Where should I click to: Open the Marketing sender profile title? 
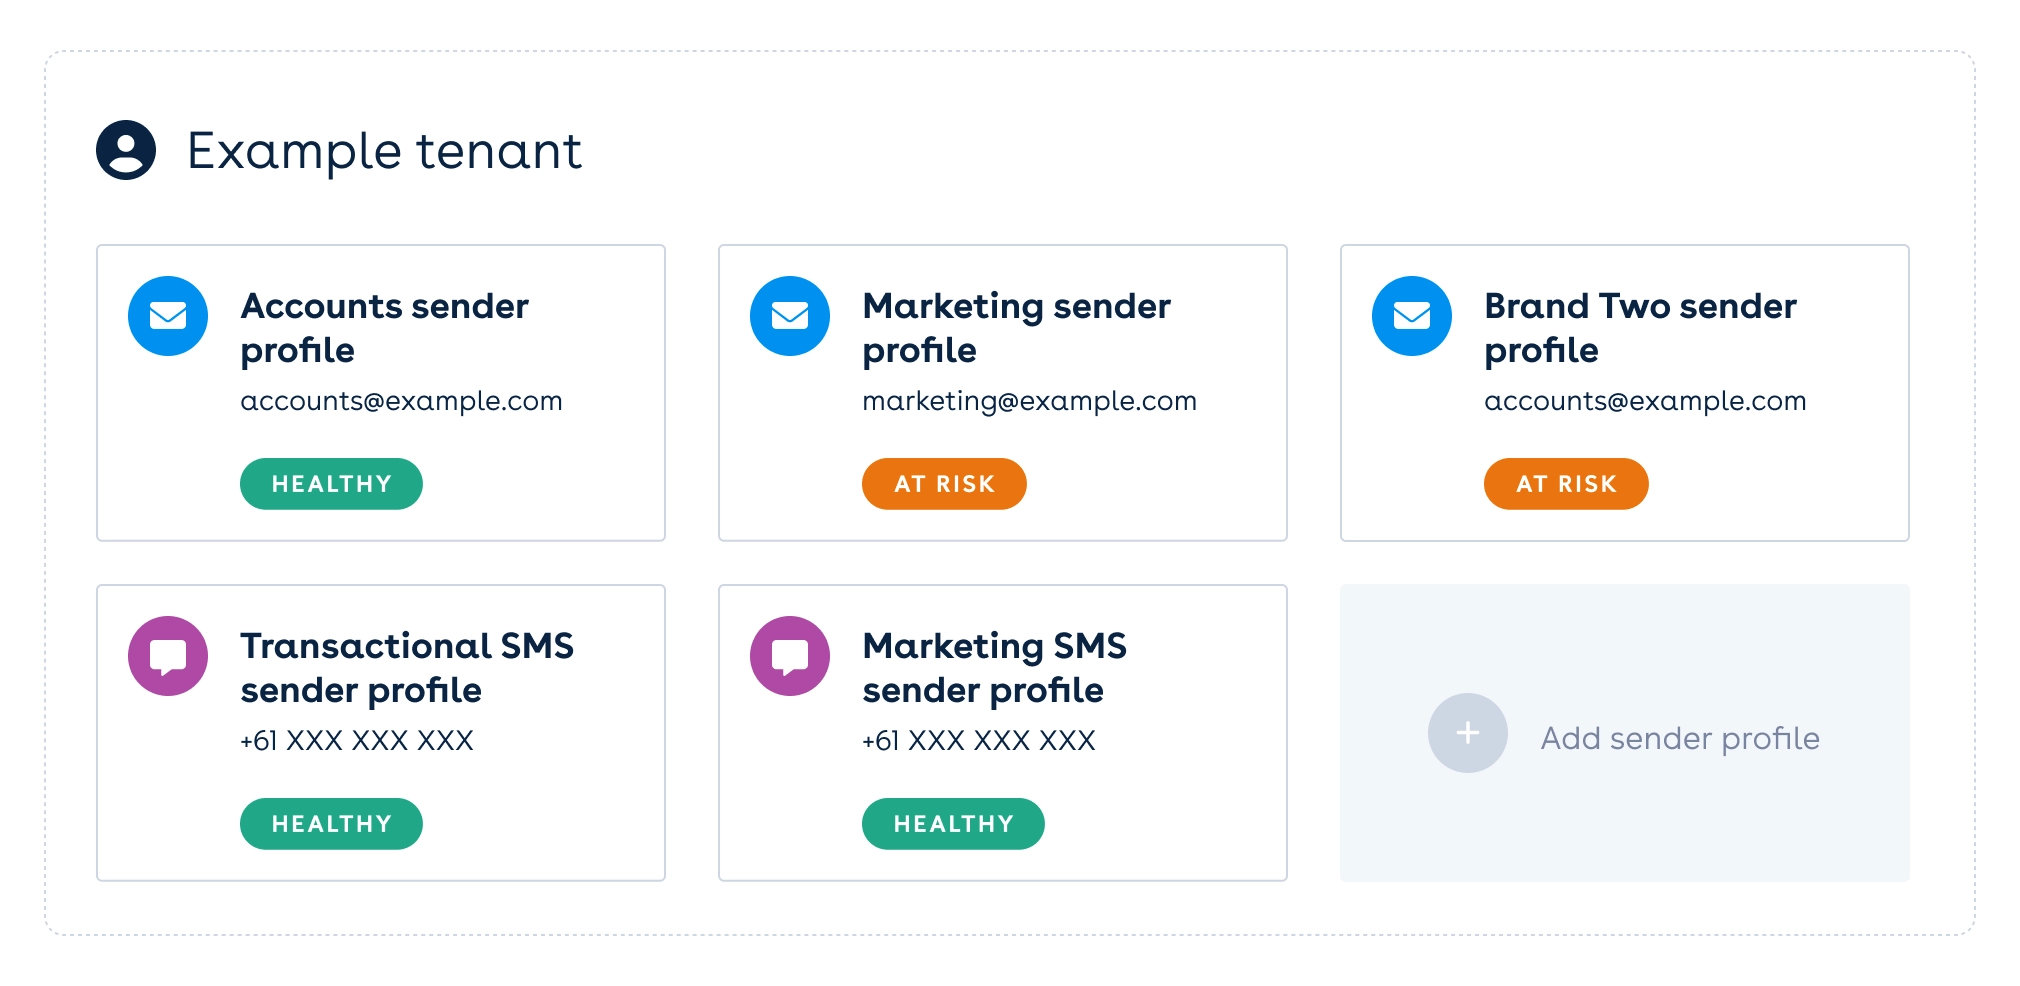pos(1016,327)
